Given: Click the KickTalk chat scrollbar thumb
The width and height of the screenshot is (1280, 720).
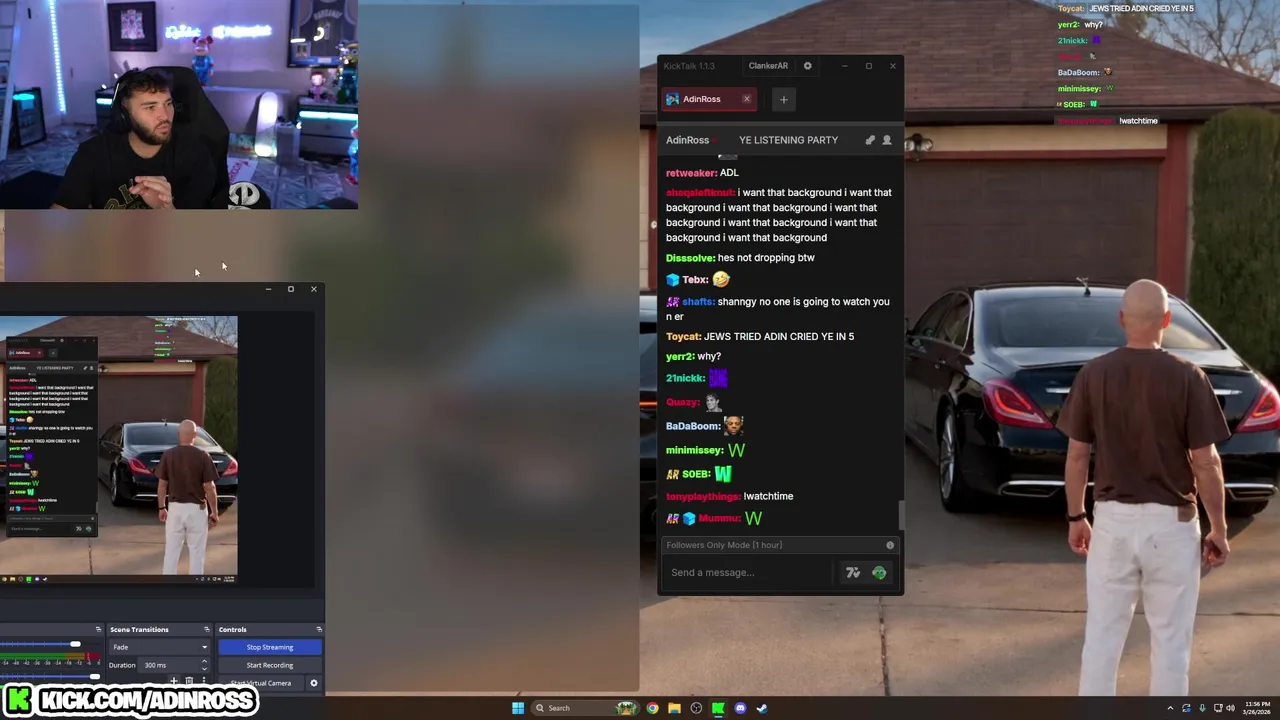Looking at the screenshot, I should pyautogui.click(x=900, y=514).
